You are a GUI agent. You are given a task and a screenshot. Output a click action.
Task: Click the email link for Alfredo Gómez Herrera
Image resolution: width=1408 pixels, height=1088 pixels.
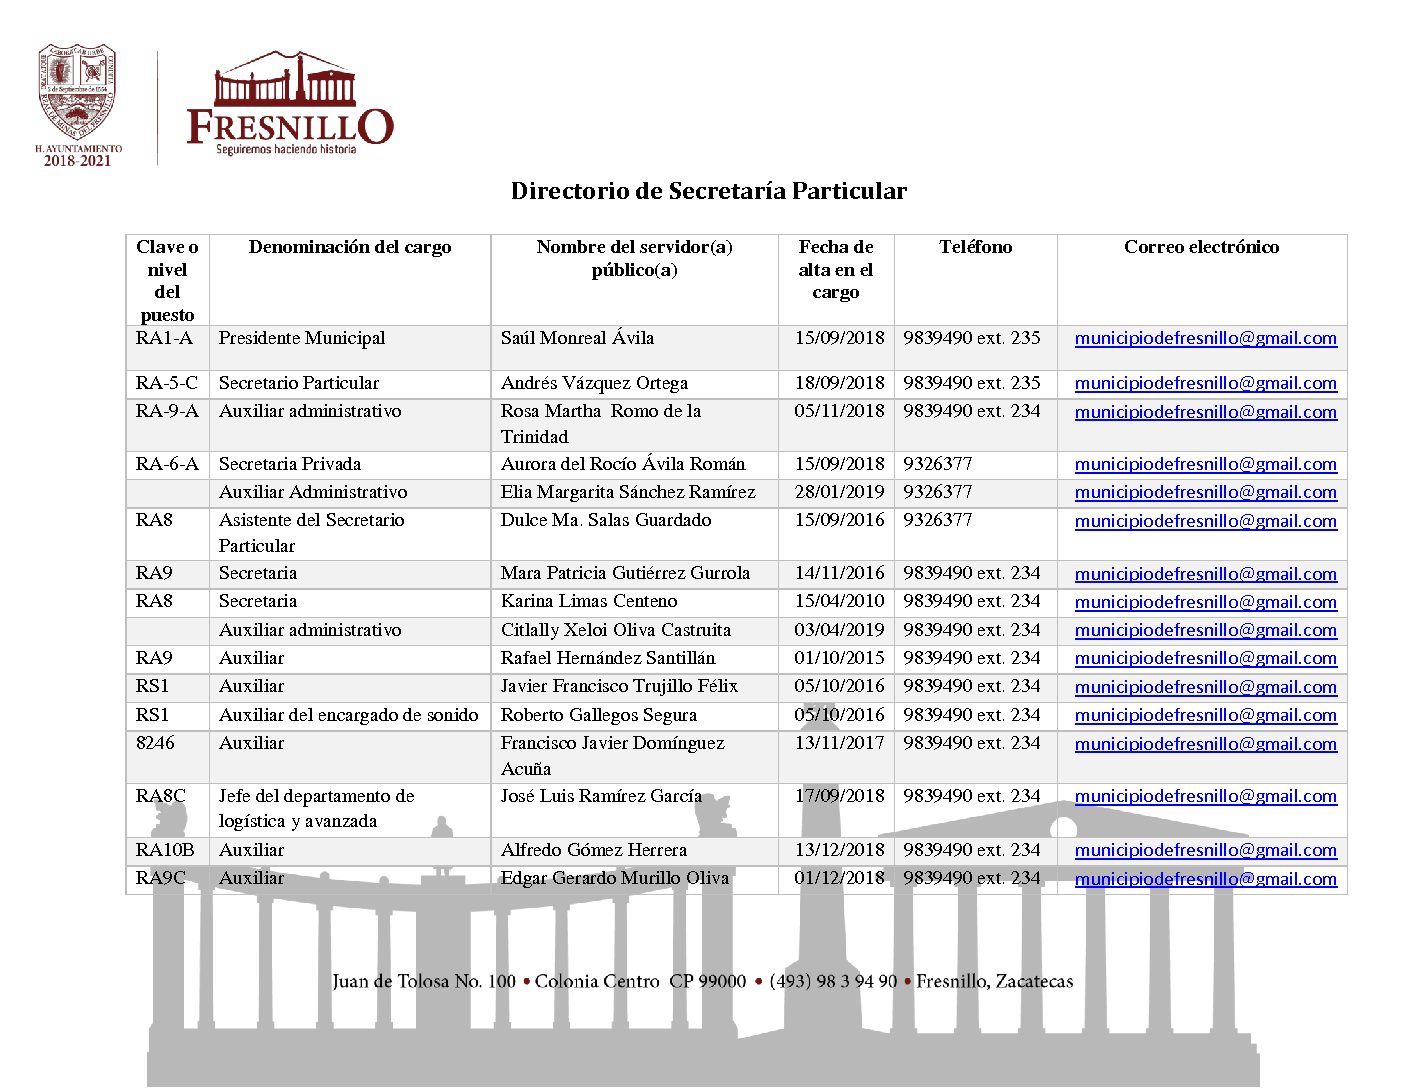(1205, 850)
